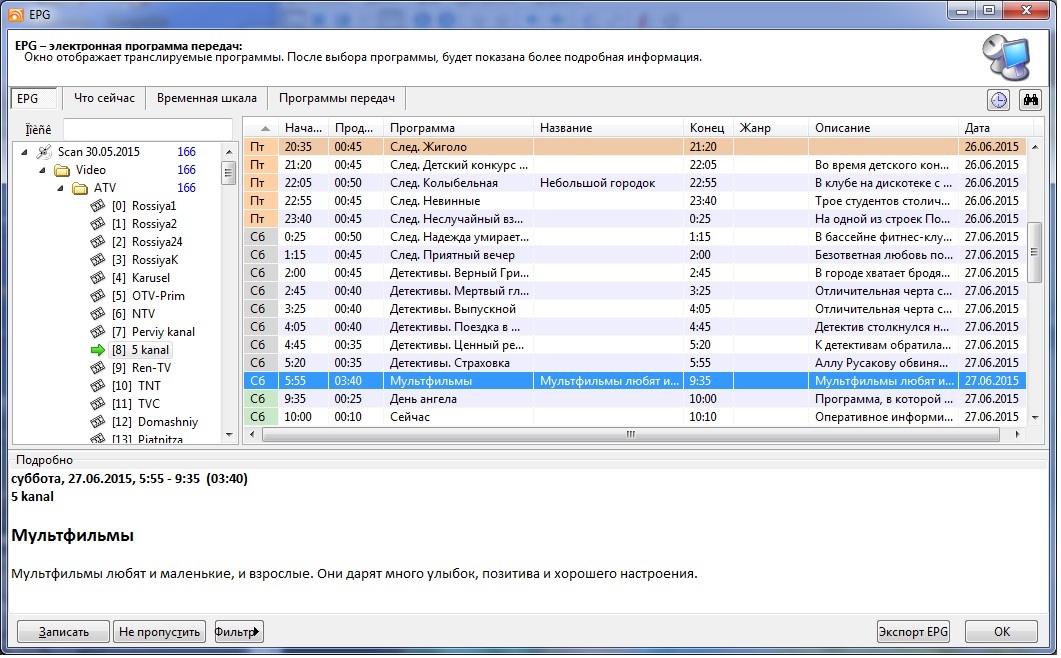Screen dimensions: 1061x658
Task: Click the satellite icon beside Scan 30.05.2015
Action: 43,152
